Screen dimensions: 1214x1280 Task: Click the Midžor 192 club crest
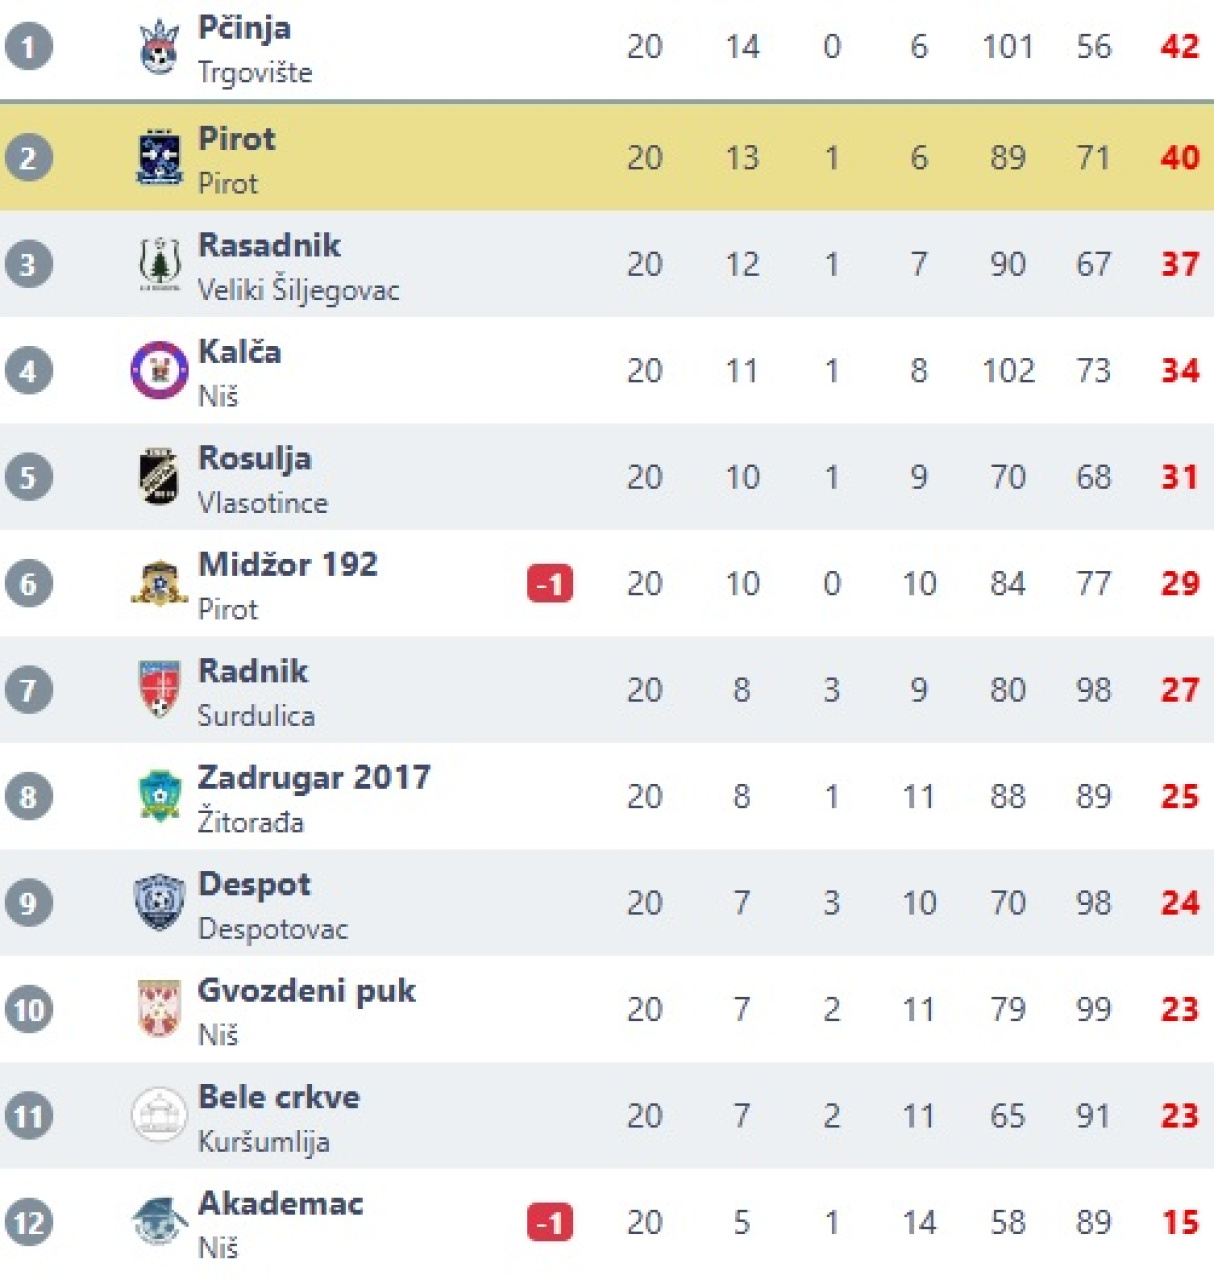coord(159,583)
